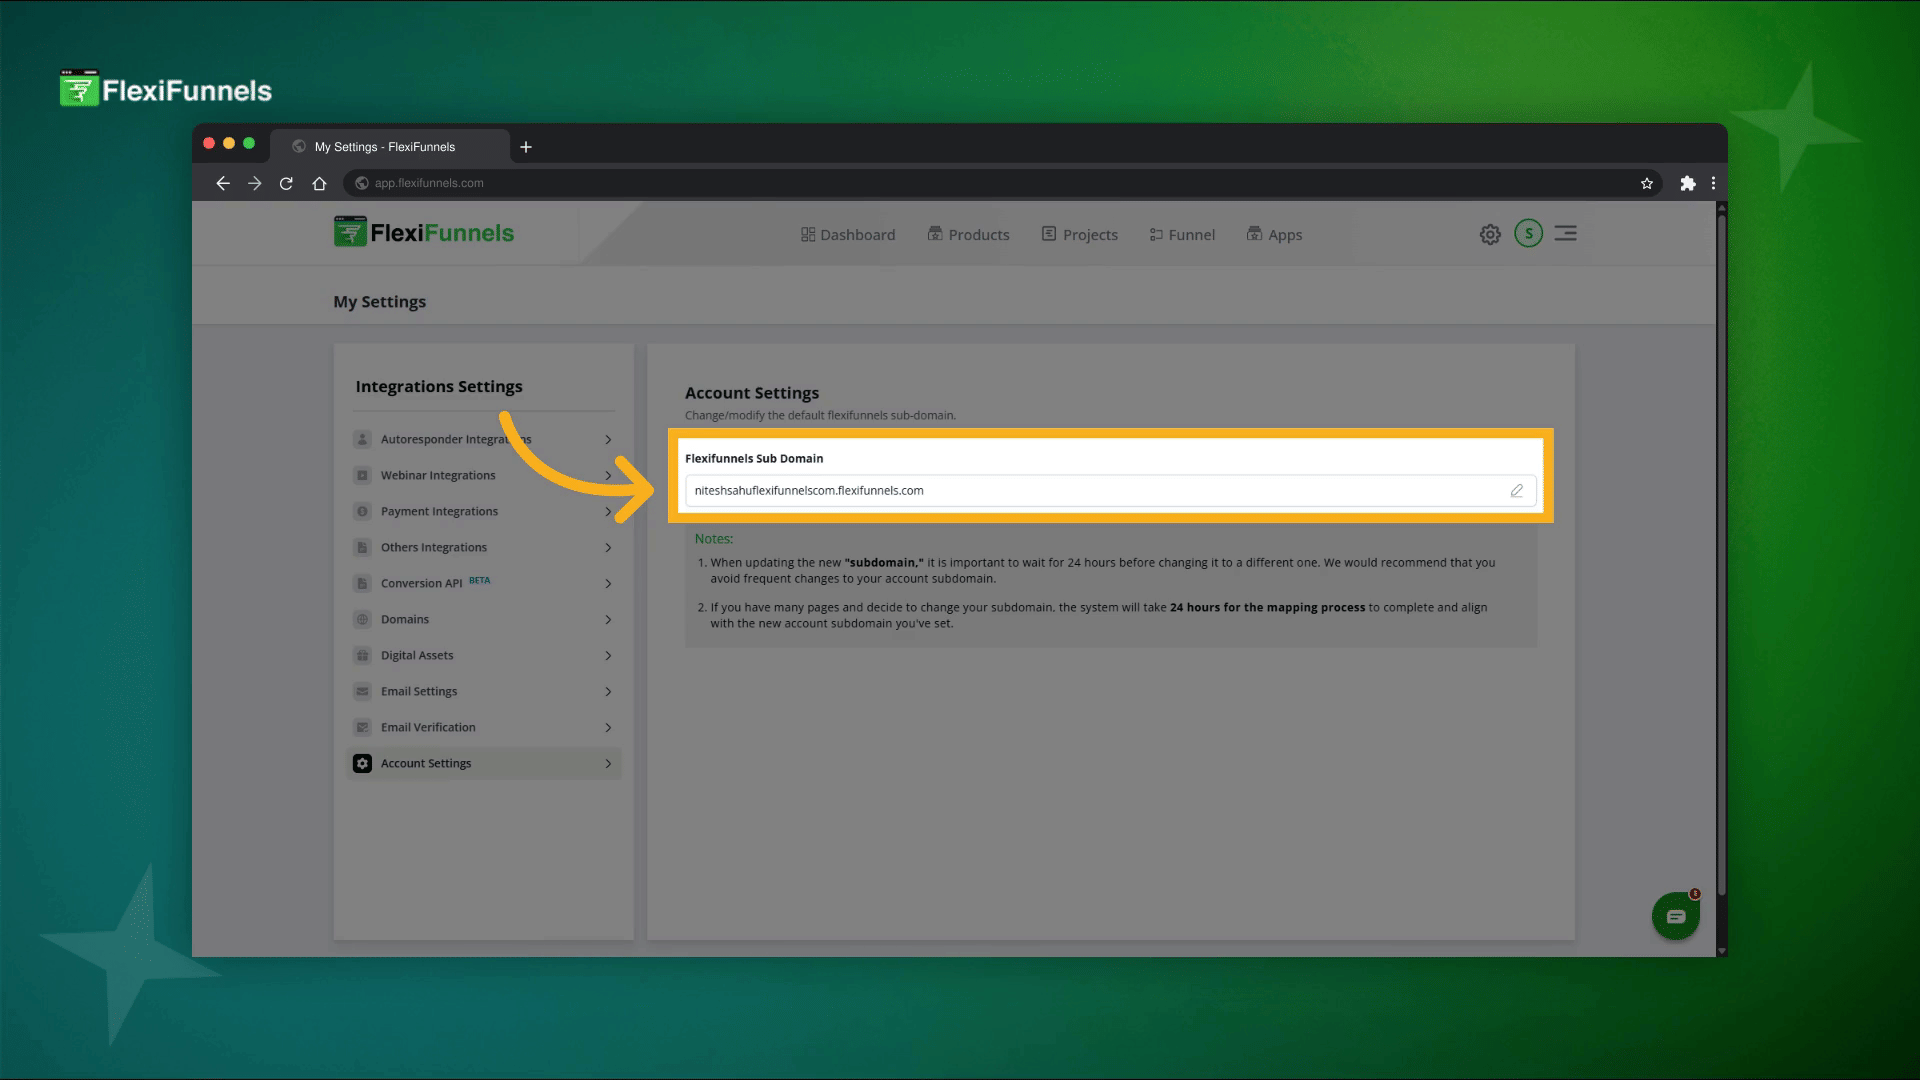
Task: Open a new browser tab with plus
Action: (526, 147)
